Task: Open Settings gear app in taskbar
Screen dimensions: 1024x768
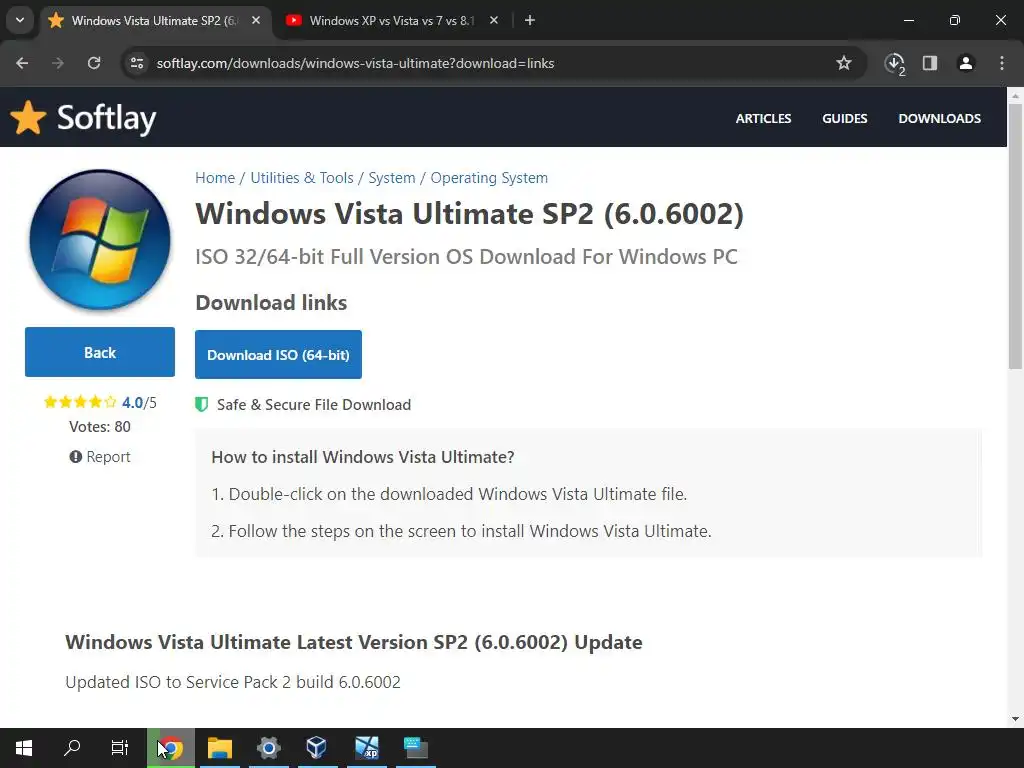Action: pyautogui.click(x=268, y=748)
